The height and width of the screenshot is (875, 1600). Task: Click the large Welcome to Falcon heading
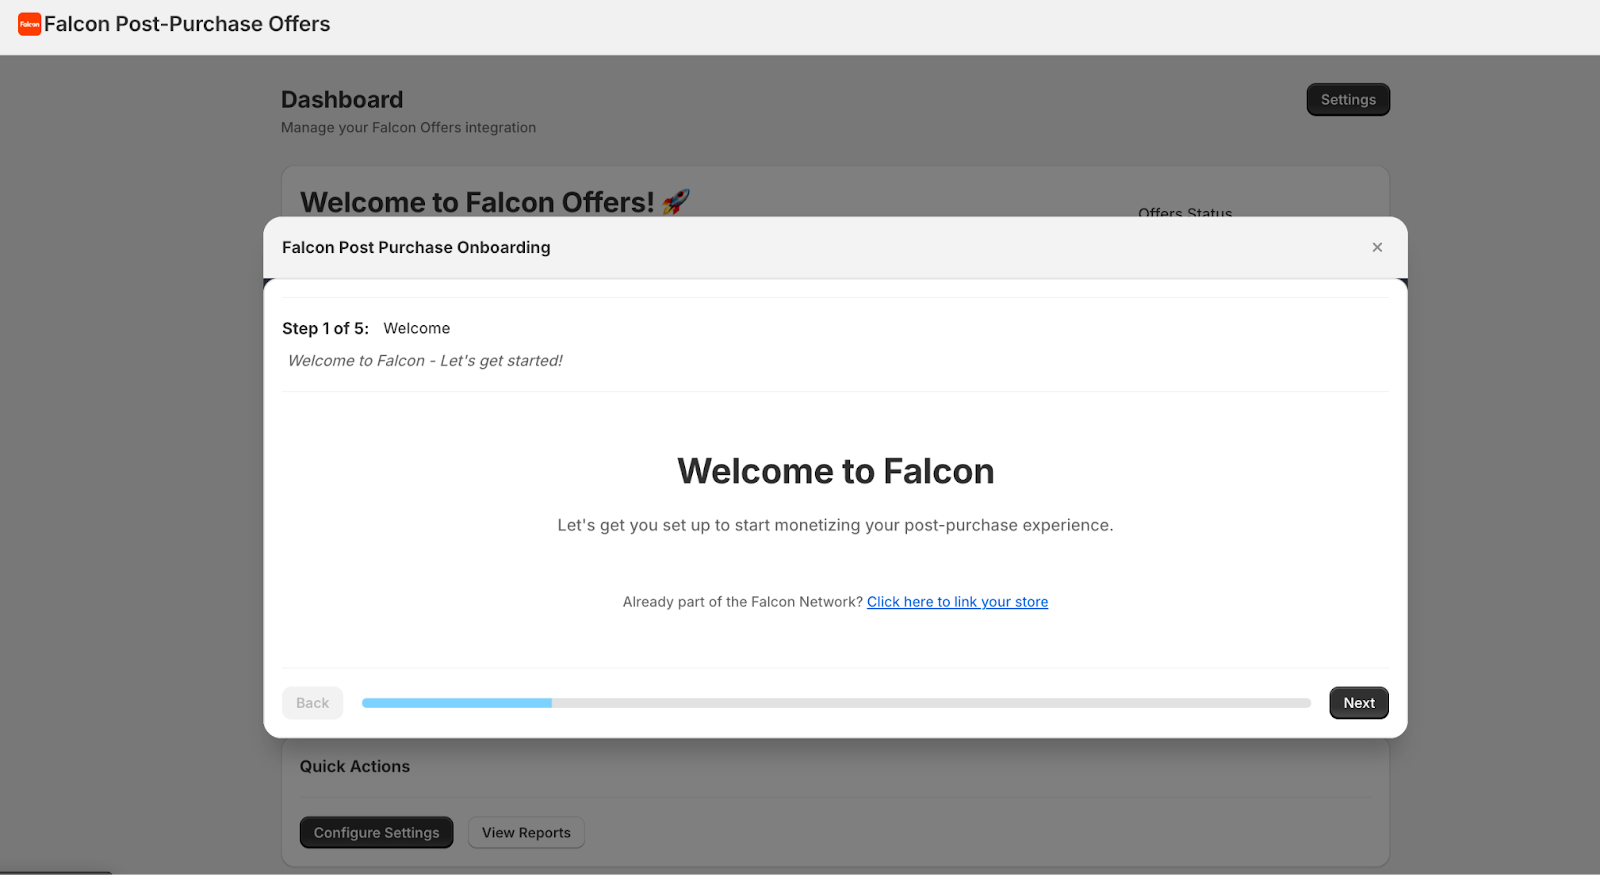pyautogui.click(x=835, y=471)
